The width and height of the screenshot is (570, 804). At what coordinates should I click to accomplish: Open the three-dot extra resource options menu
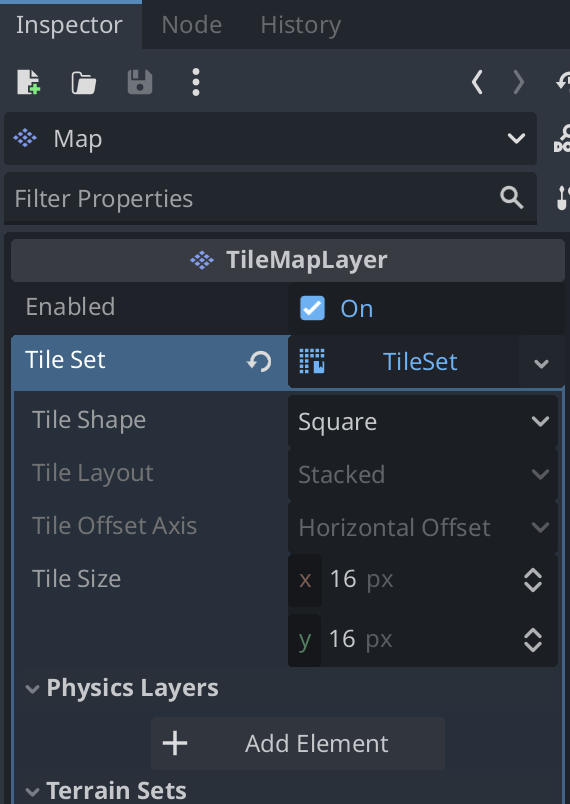pos(196,82)
